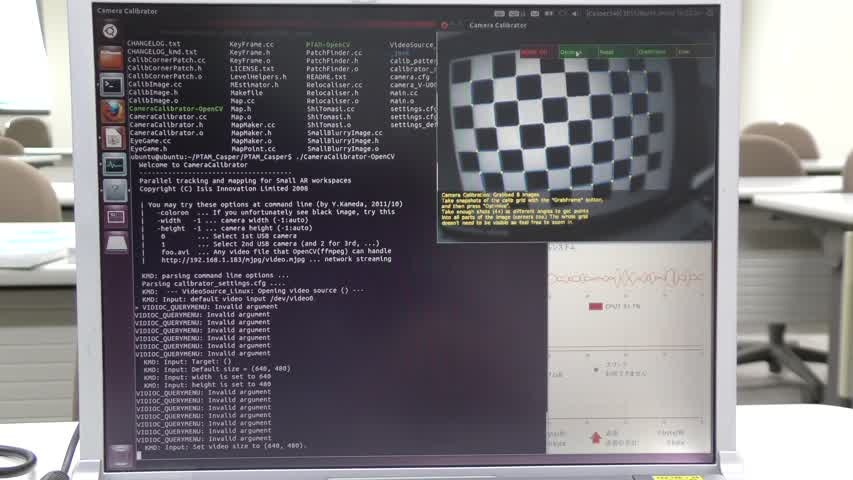Toggle the red menu button in Camera Calibrator
This screenshot has width=853, height=480.
click(x=537, y=52)
